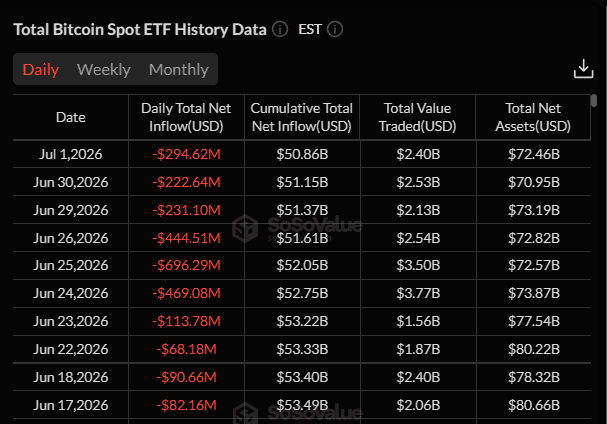Click the $52.75B cumulative inflow cell

tap(302, 293)
